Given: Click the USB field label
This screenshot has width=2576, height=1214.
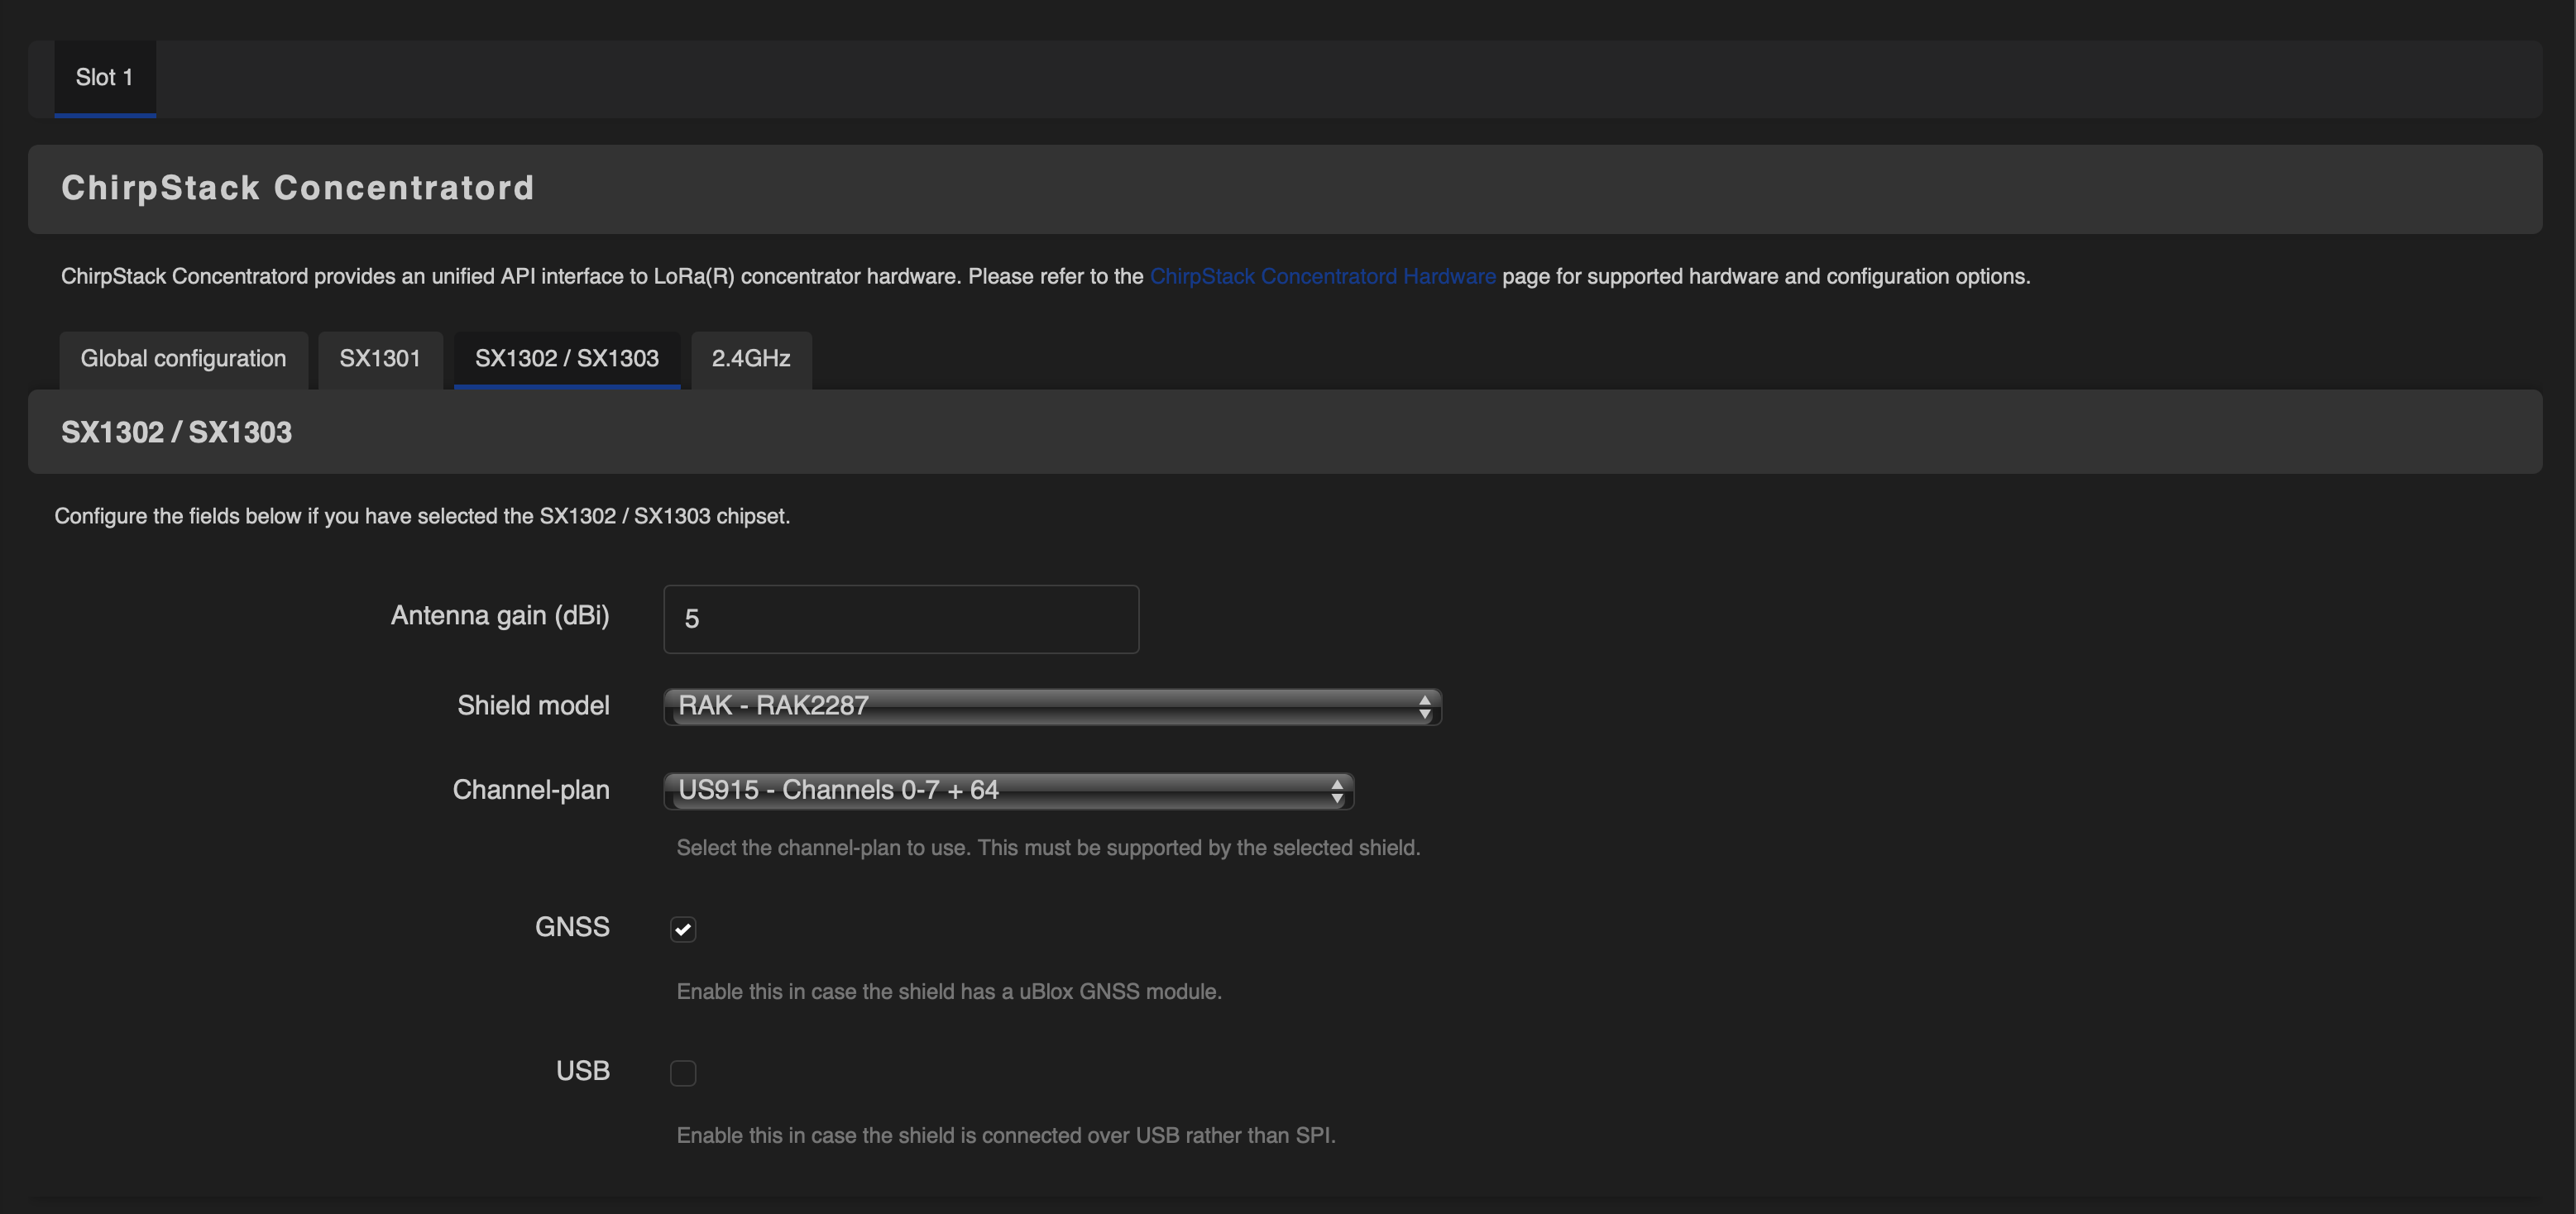Looking at the screenshot, I should (582, 1071).
